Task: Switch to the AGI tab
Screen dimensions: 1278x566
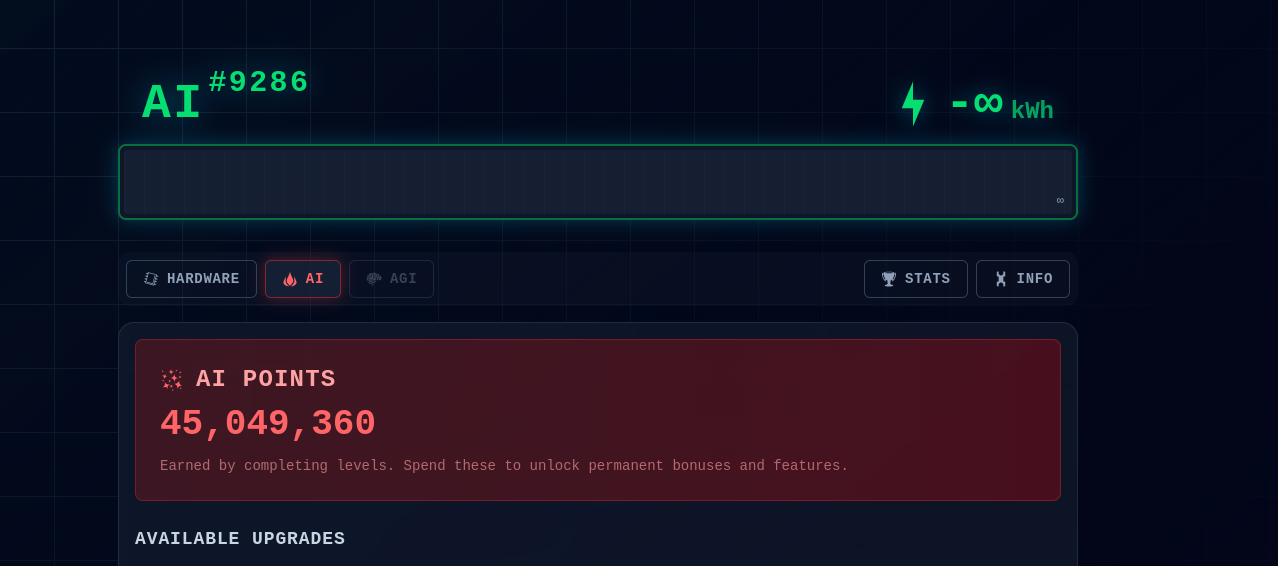Action: tap(391, 279)
